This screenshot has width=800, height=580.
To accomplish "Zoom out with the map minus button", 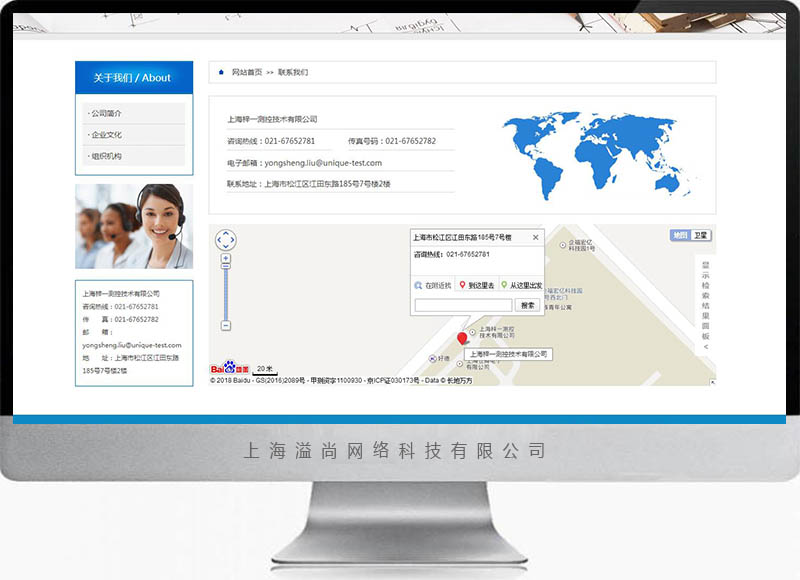I will 226,325.
